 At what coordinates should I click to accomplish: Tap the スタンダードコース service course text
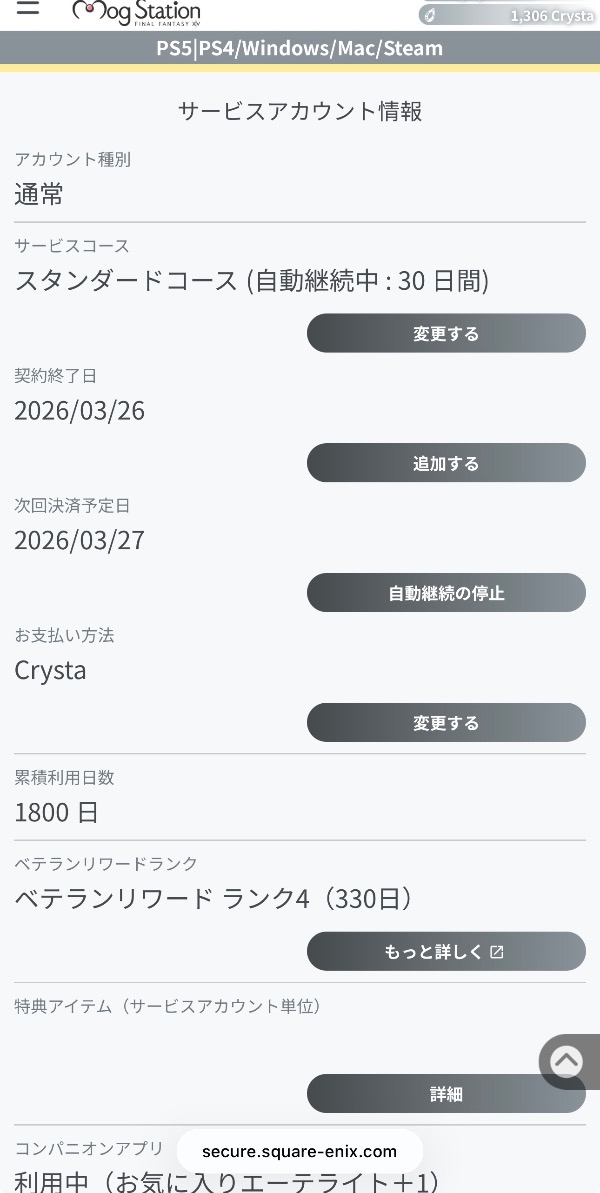pyautogui.click(x=251, y=281)
